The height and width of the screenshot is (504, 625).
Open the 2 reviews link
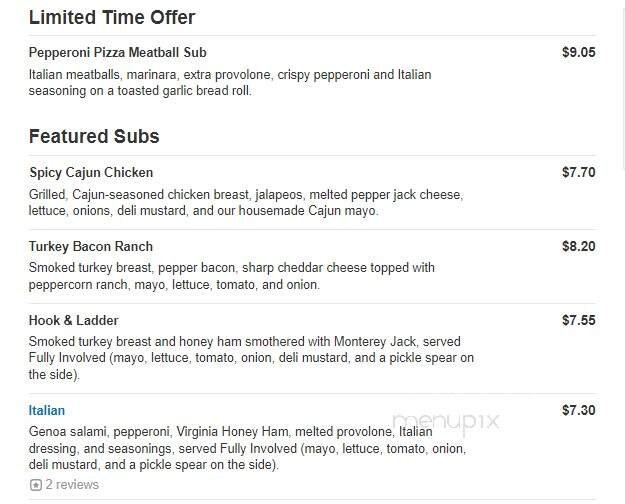[72, 485]
